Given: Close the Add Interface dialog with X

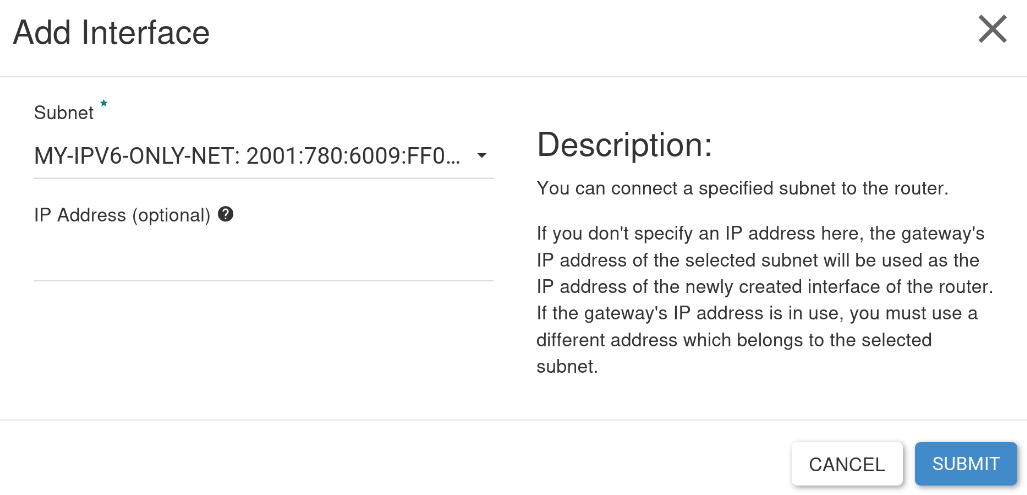Looking at the screenshot, I should click(992, 30).
